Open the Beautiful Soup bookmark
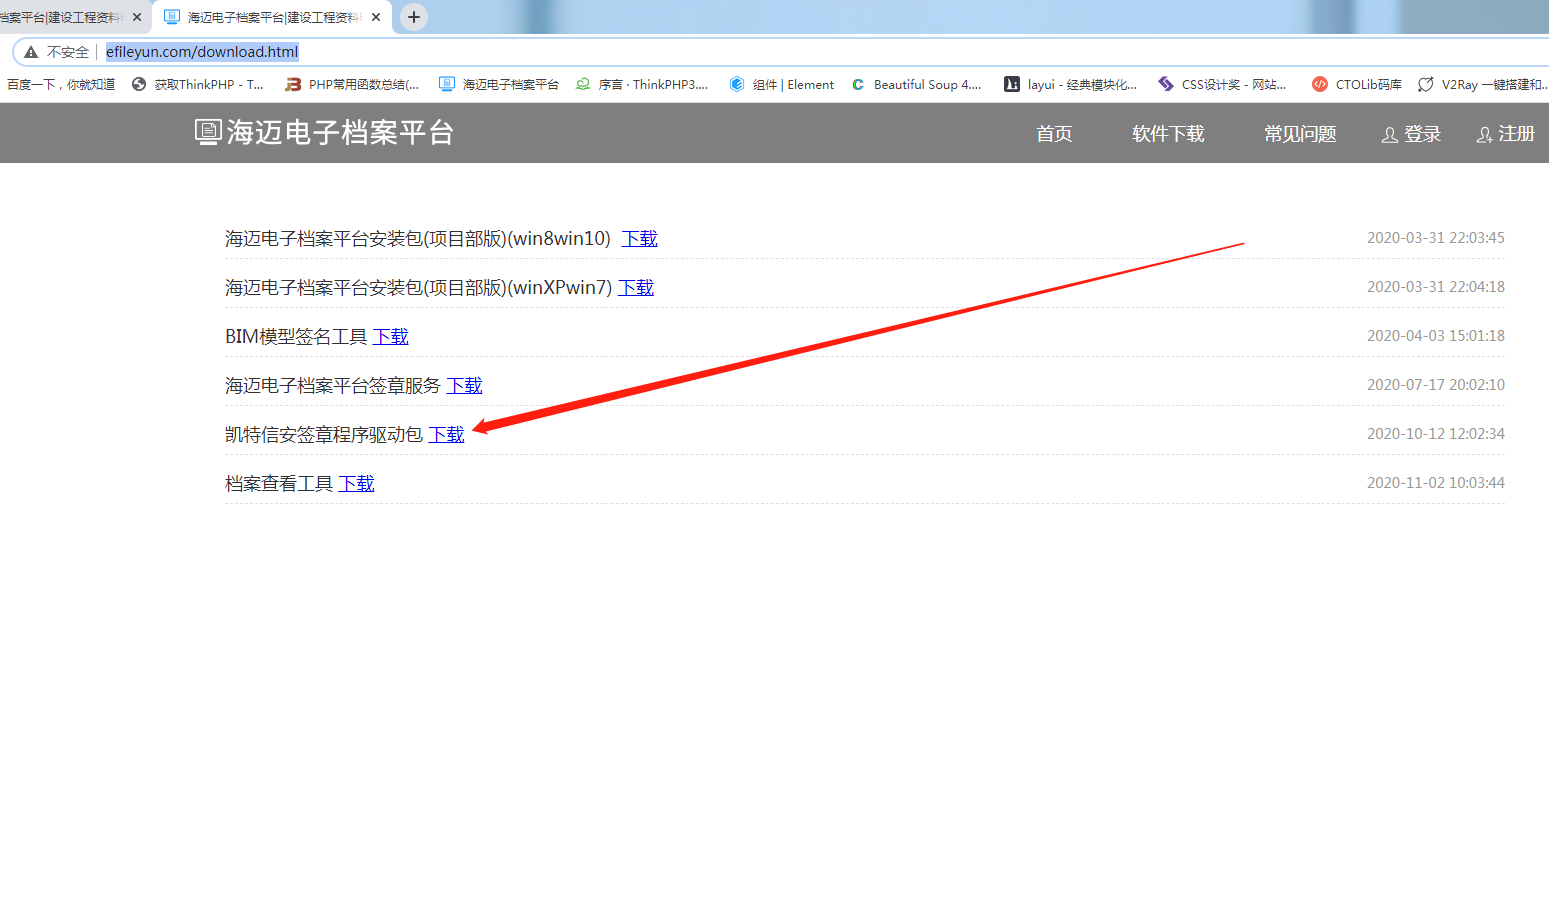This screenshot has width=1549, height=906. [x=917, y=85]
